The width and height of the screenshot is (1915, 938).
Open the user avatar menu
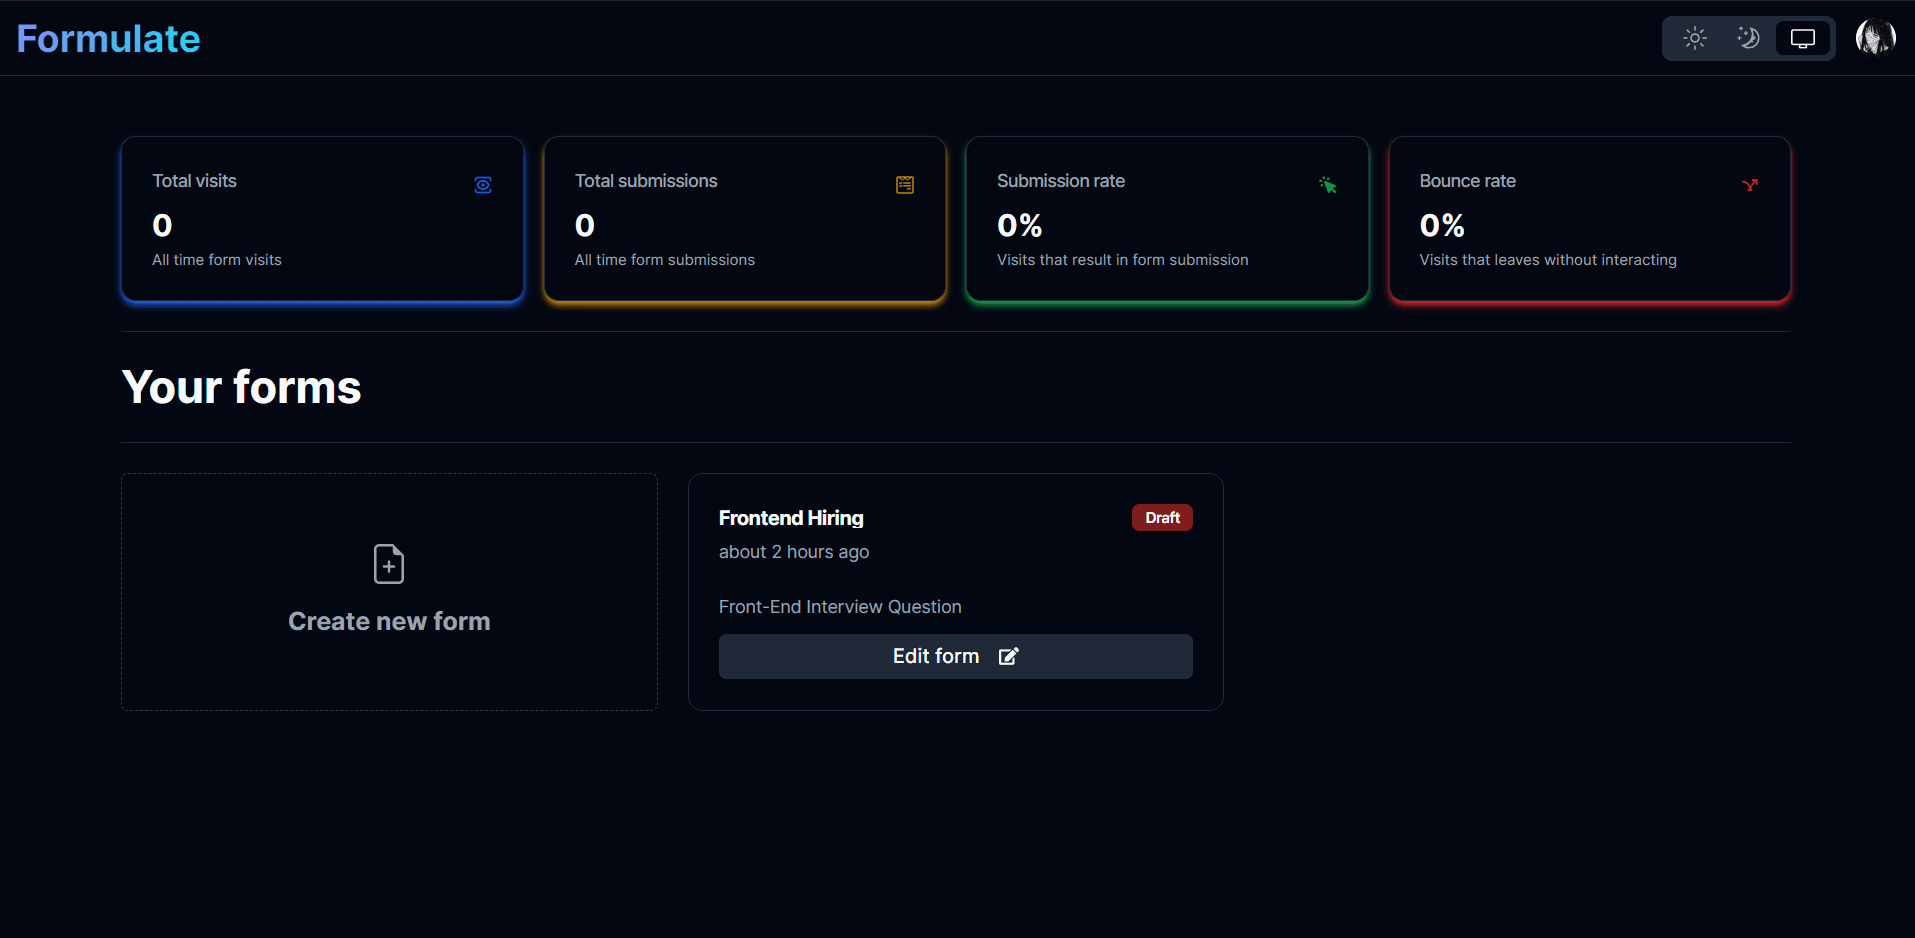1875,38
